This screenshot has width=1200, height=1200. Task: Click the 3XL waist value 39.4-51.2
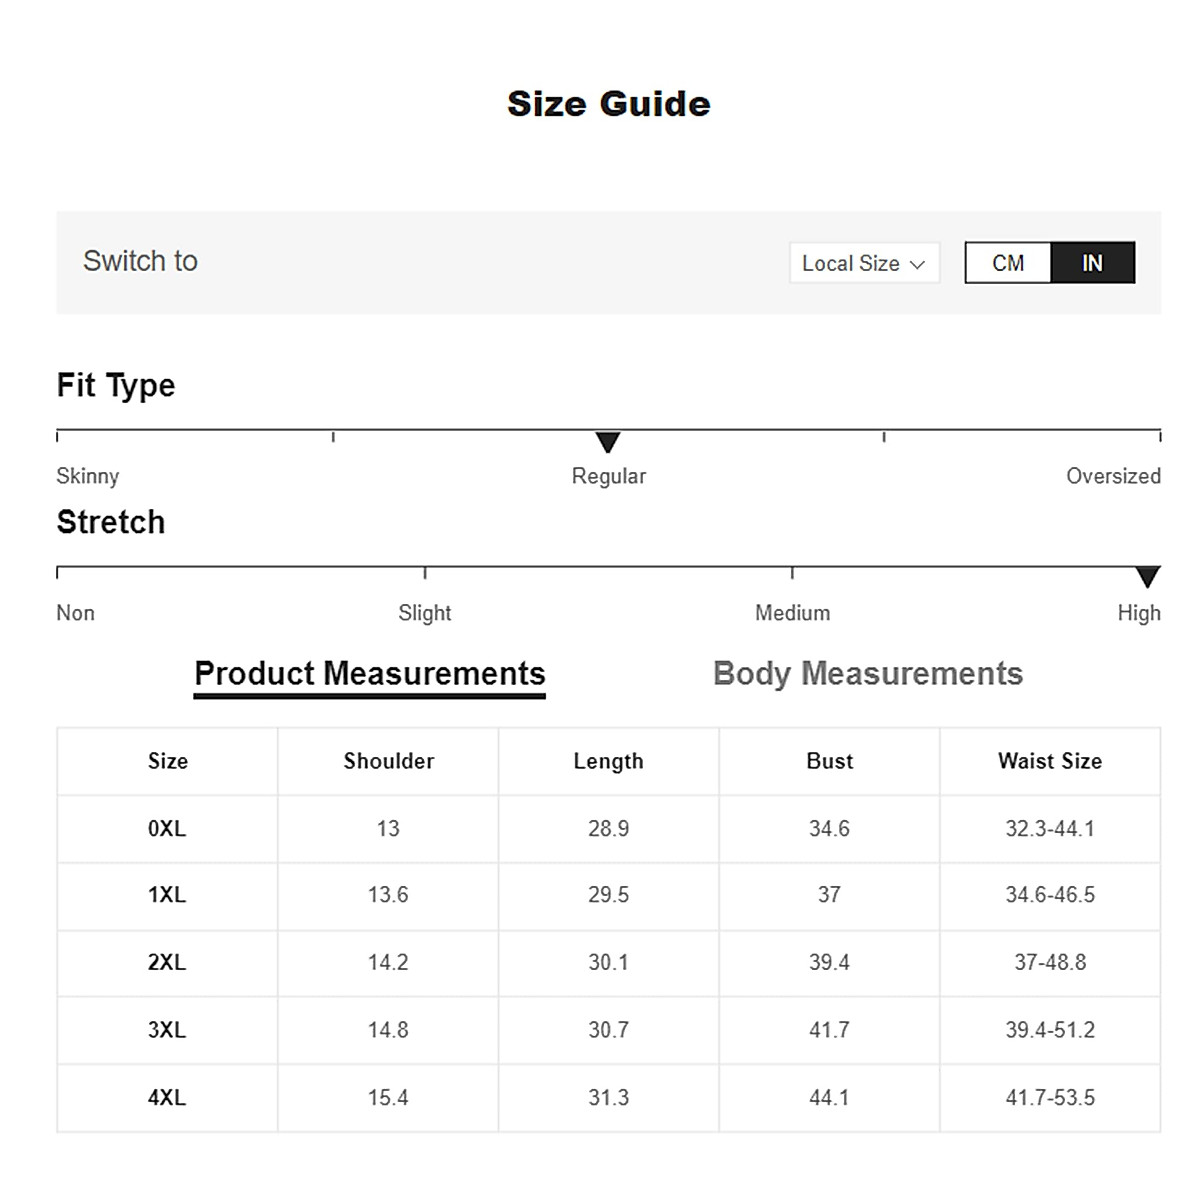coord(1050,1030)
